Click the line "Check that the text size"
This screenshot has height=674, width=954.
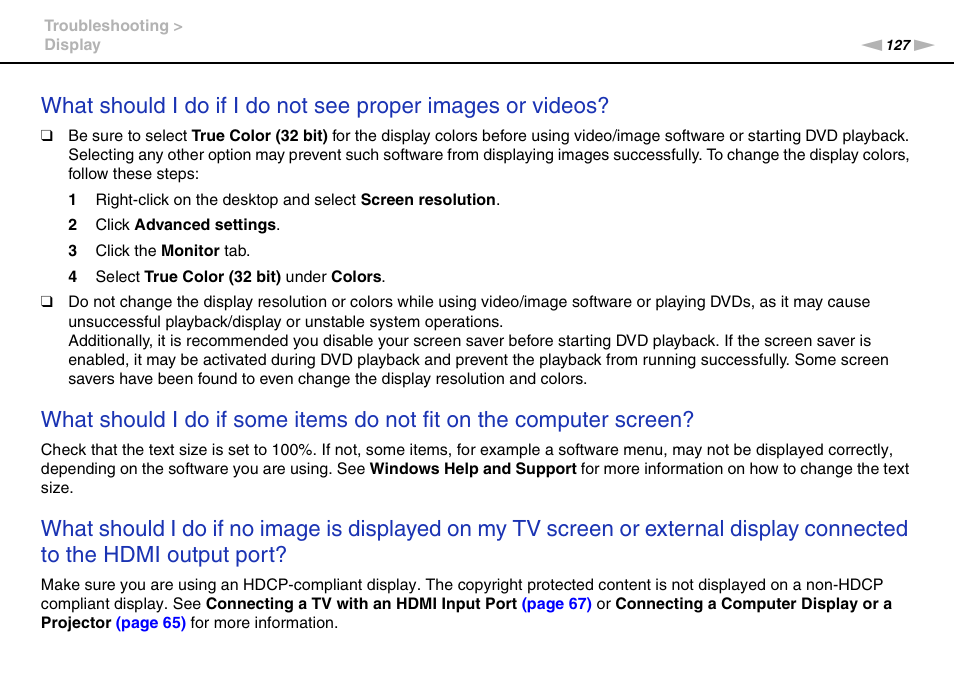point(467,450)
